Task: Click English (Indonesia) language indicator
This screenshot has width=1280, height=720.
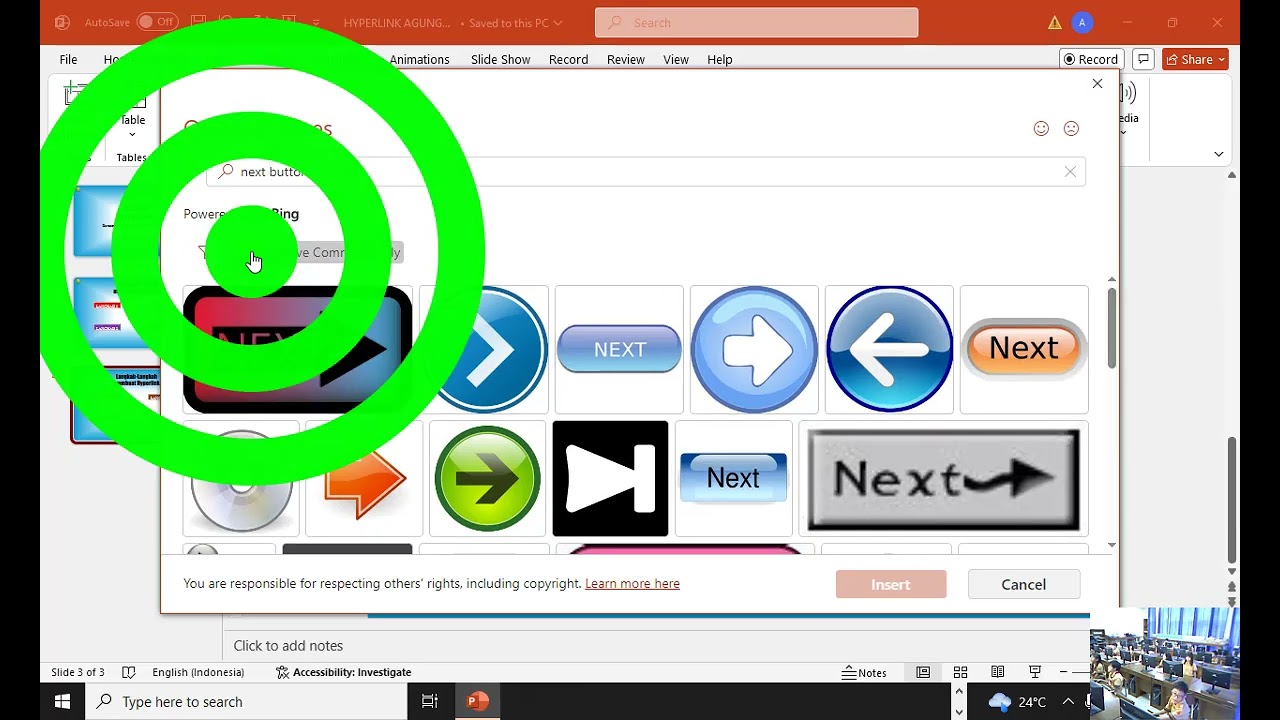Action: (197, 672)
